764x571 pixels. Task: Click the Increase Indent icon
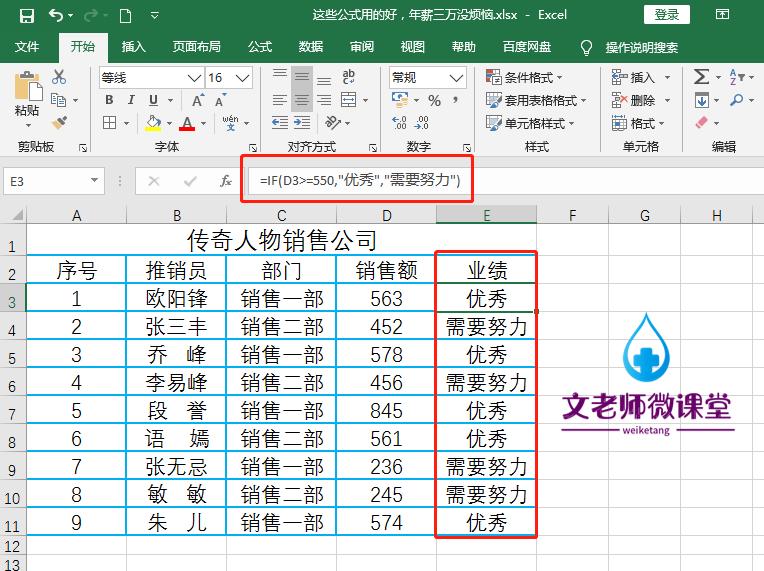coord(302,122)
